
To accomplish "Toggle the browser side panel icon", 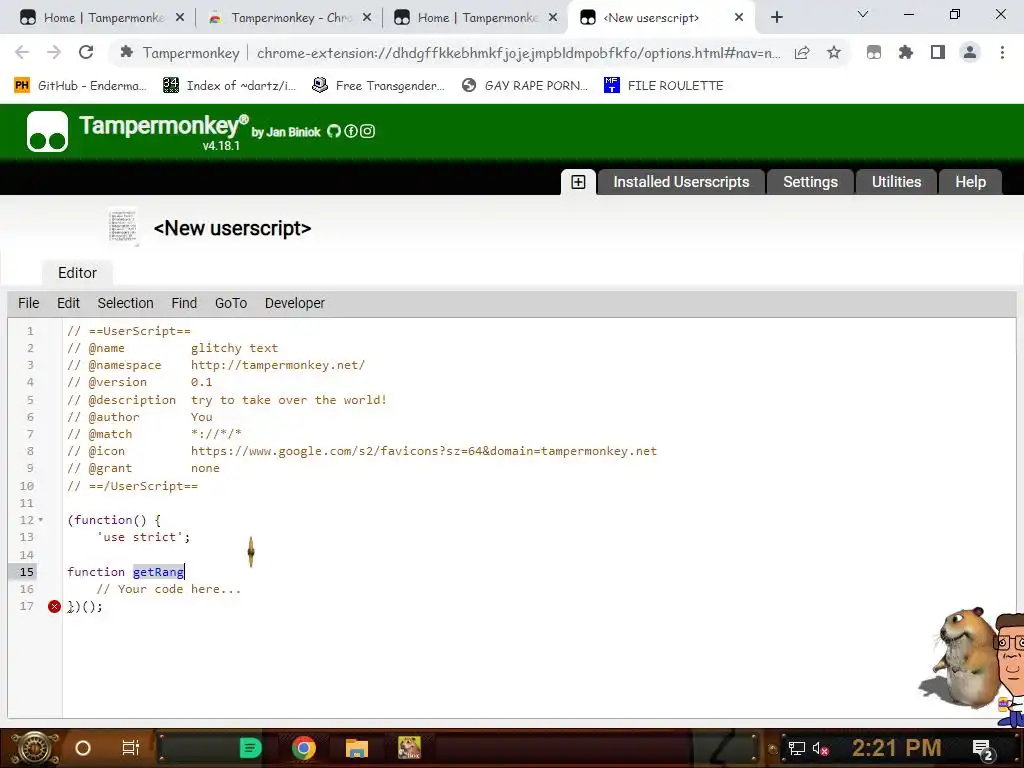I will tap(938, 52).
